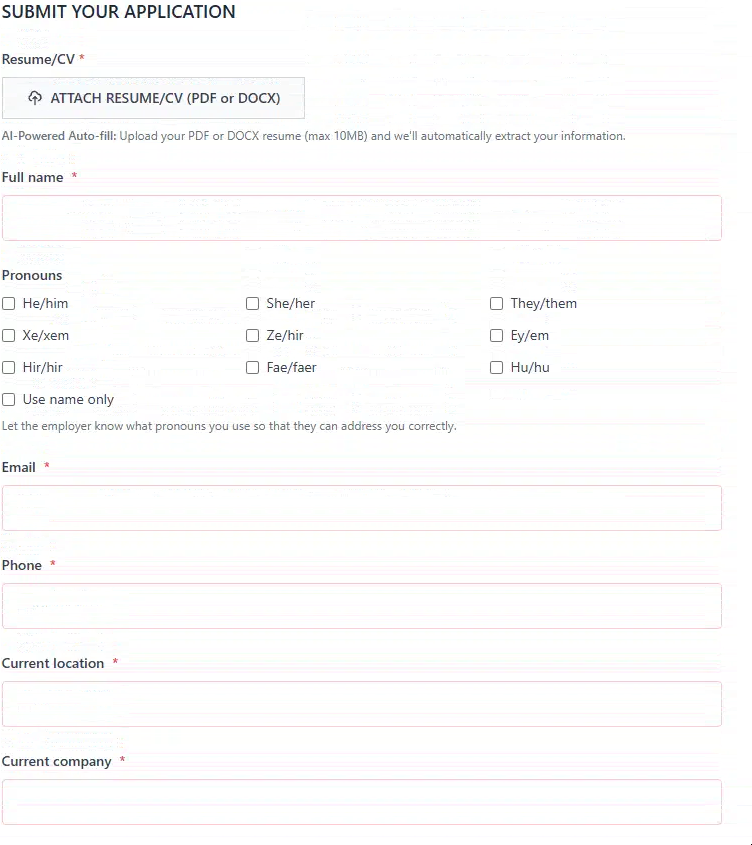Toggle the Ey/em checkbox

[x=497, y=336]
